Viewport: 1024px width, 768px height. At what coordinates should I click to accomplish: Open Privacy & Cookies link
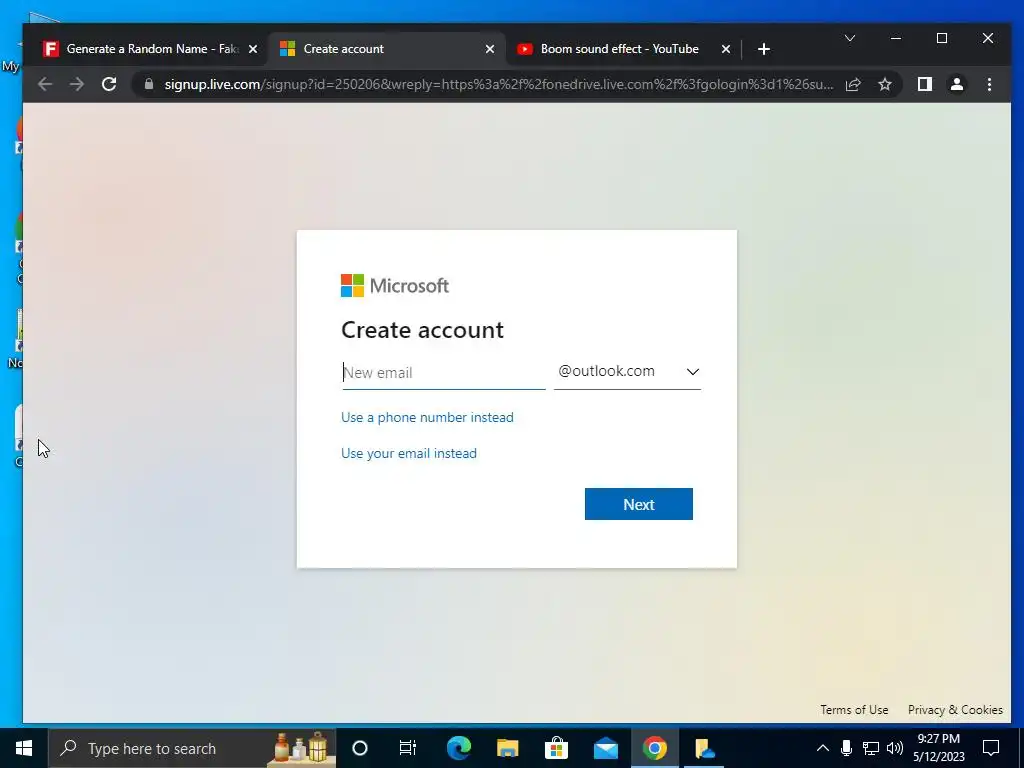955,710
